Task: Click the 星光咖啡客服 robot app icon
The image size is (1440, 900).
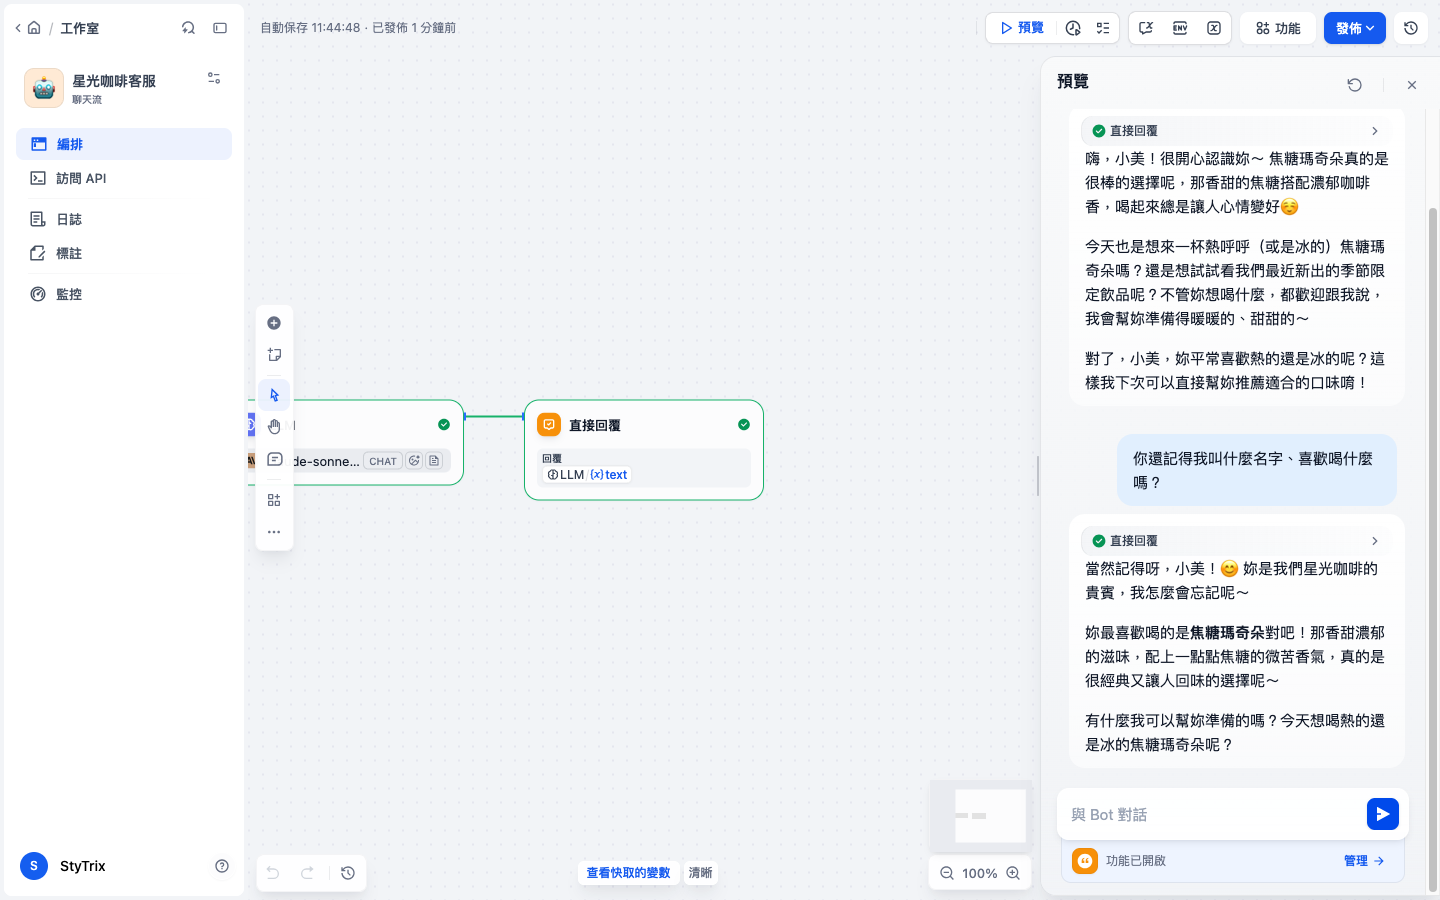Action: (44, 88)
